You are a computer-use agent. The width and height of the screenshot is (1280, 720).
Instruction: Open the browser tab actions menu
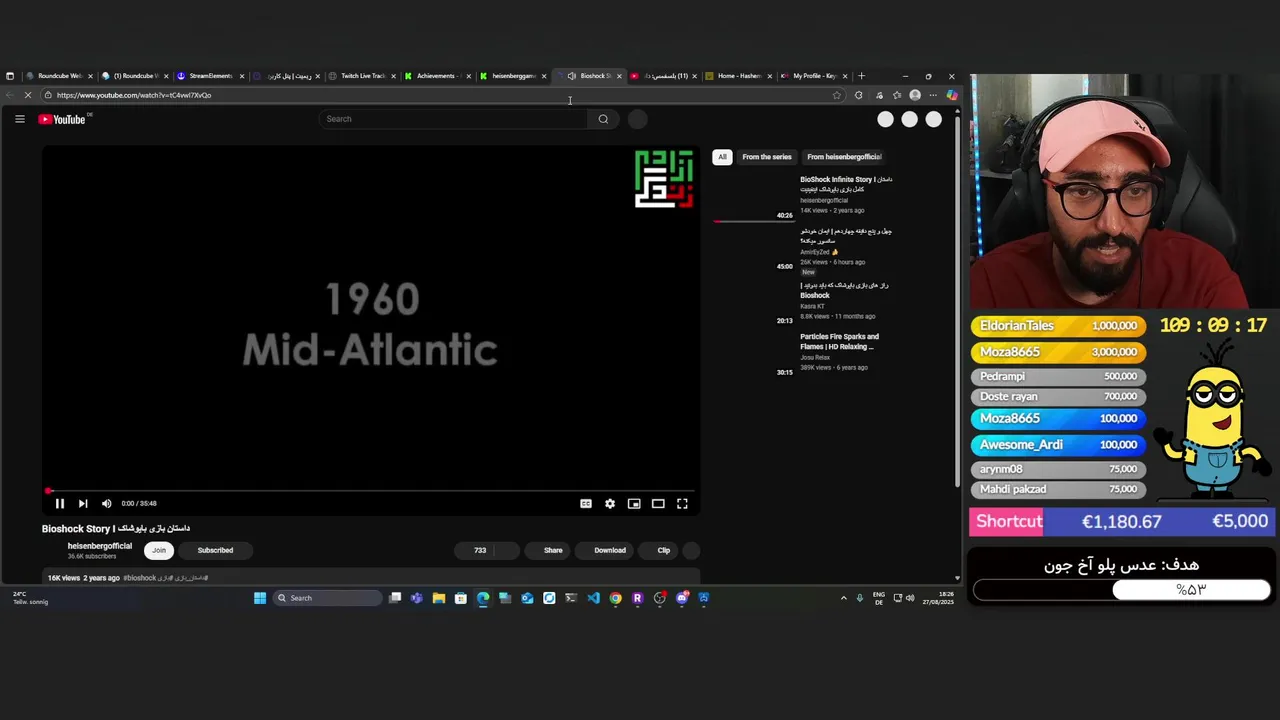point(10,76)
